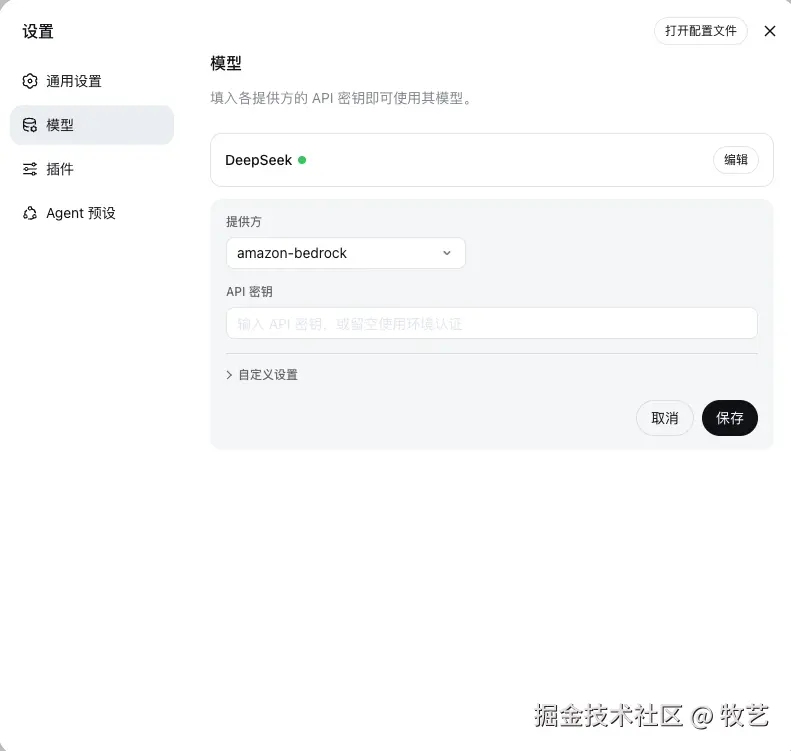Click the 模型 page heading
The height and width of the screenshot is (751, 791).
[x=226, y=64]
